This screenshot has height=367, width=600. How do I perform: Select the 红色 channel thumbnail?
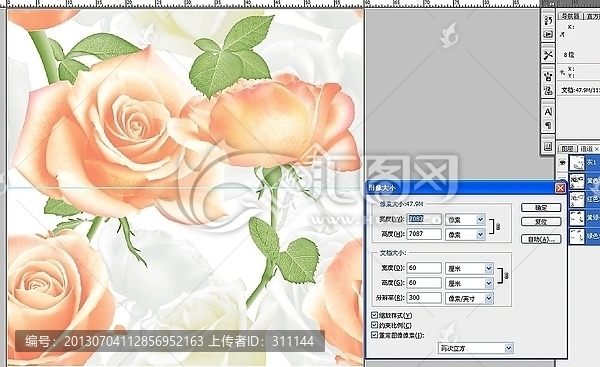[x=577, y=199]
